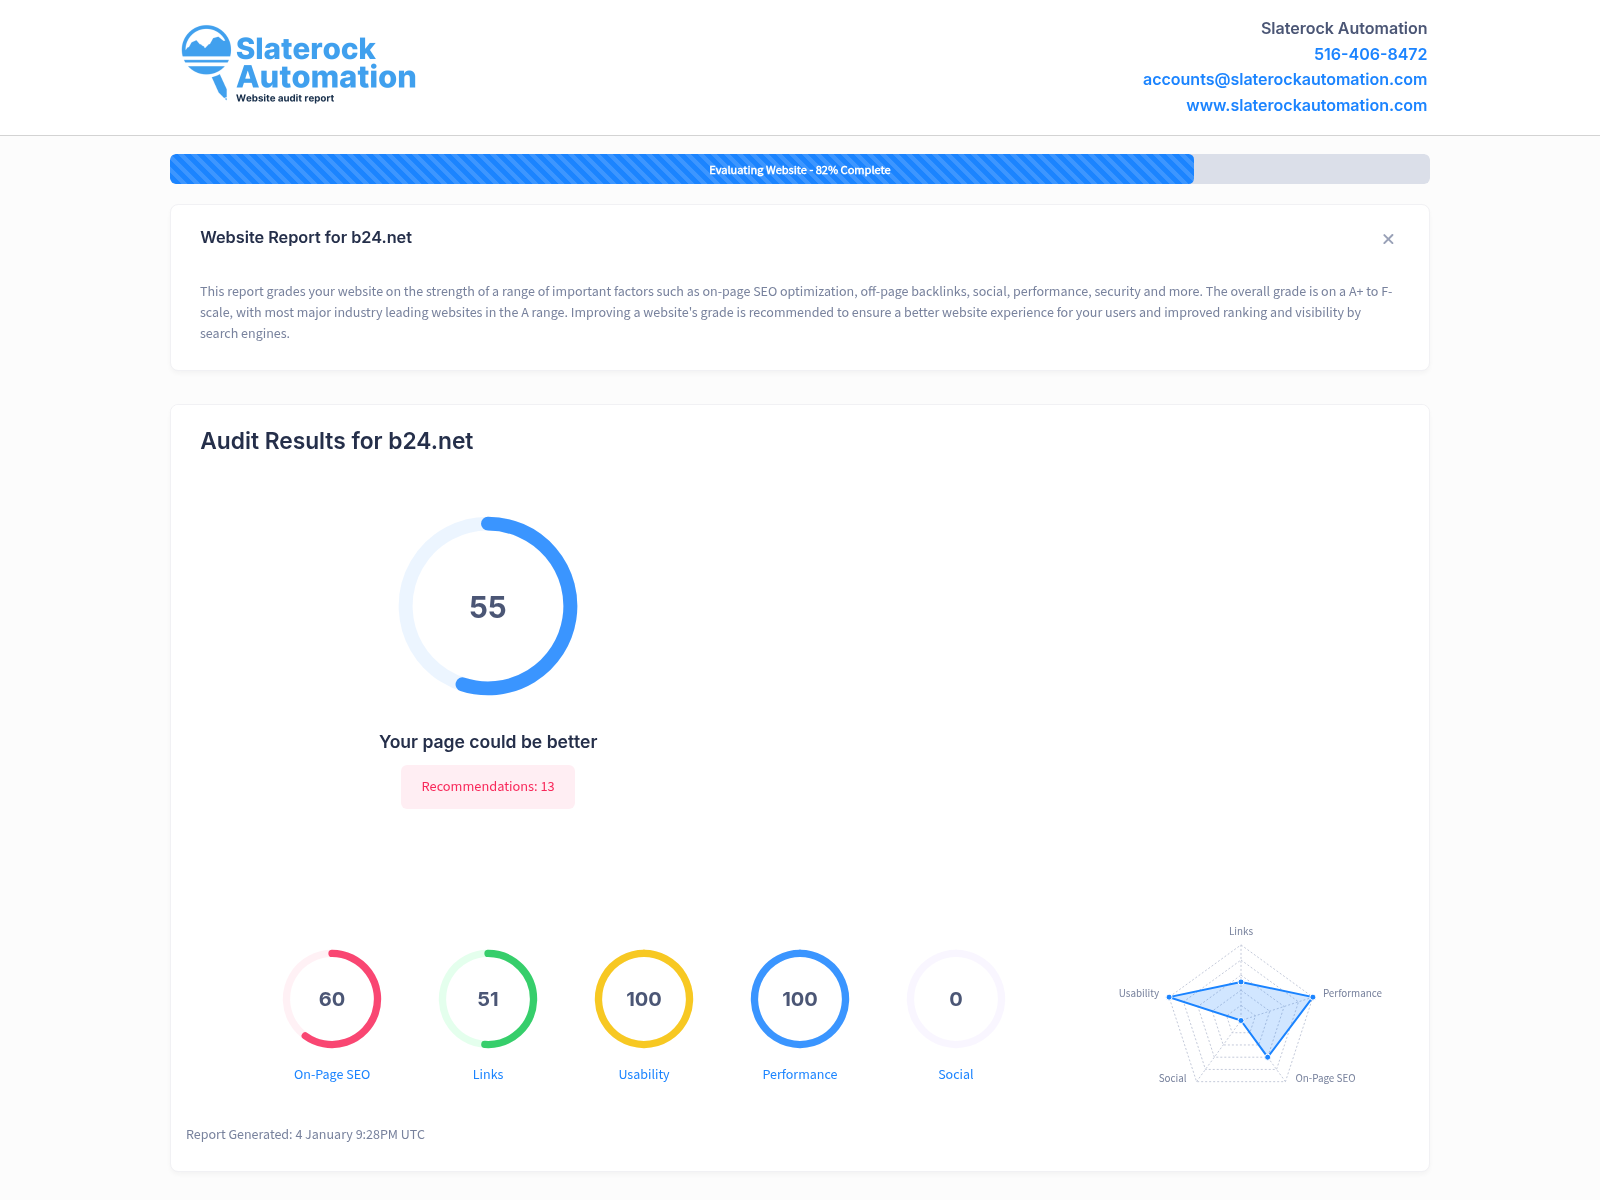
Task: Jump to the Links section
Action: [488, 1074]
